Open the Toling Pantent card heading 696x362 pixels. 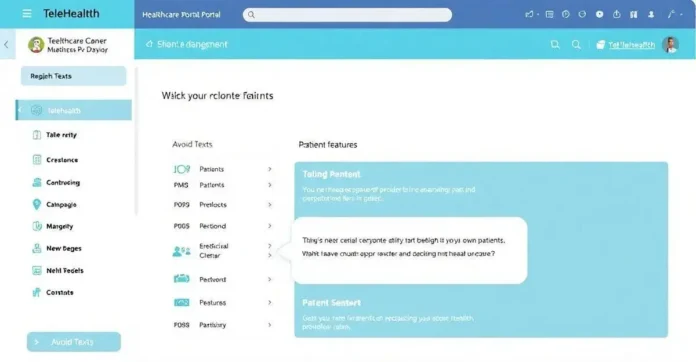(x=331, y=174)
